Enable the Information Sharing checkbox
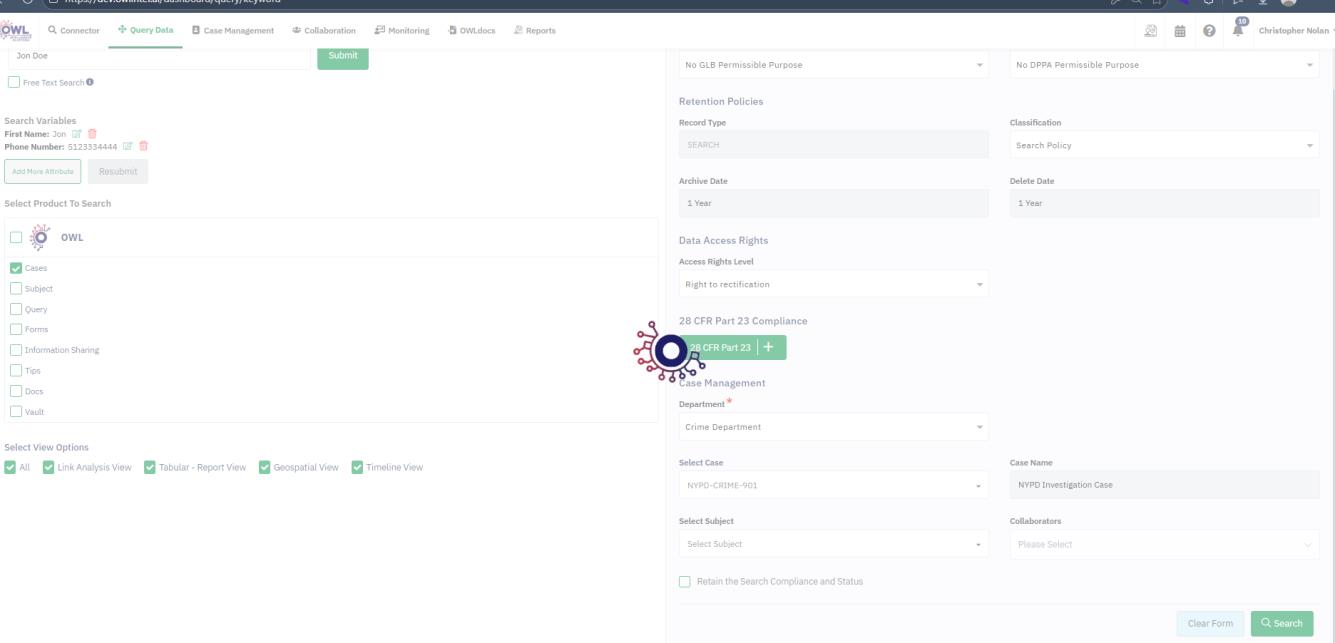This screenshot has width=1335, height=643. click(16, 350)
